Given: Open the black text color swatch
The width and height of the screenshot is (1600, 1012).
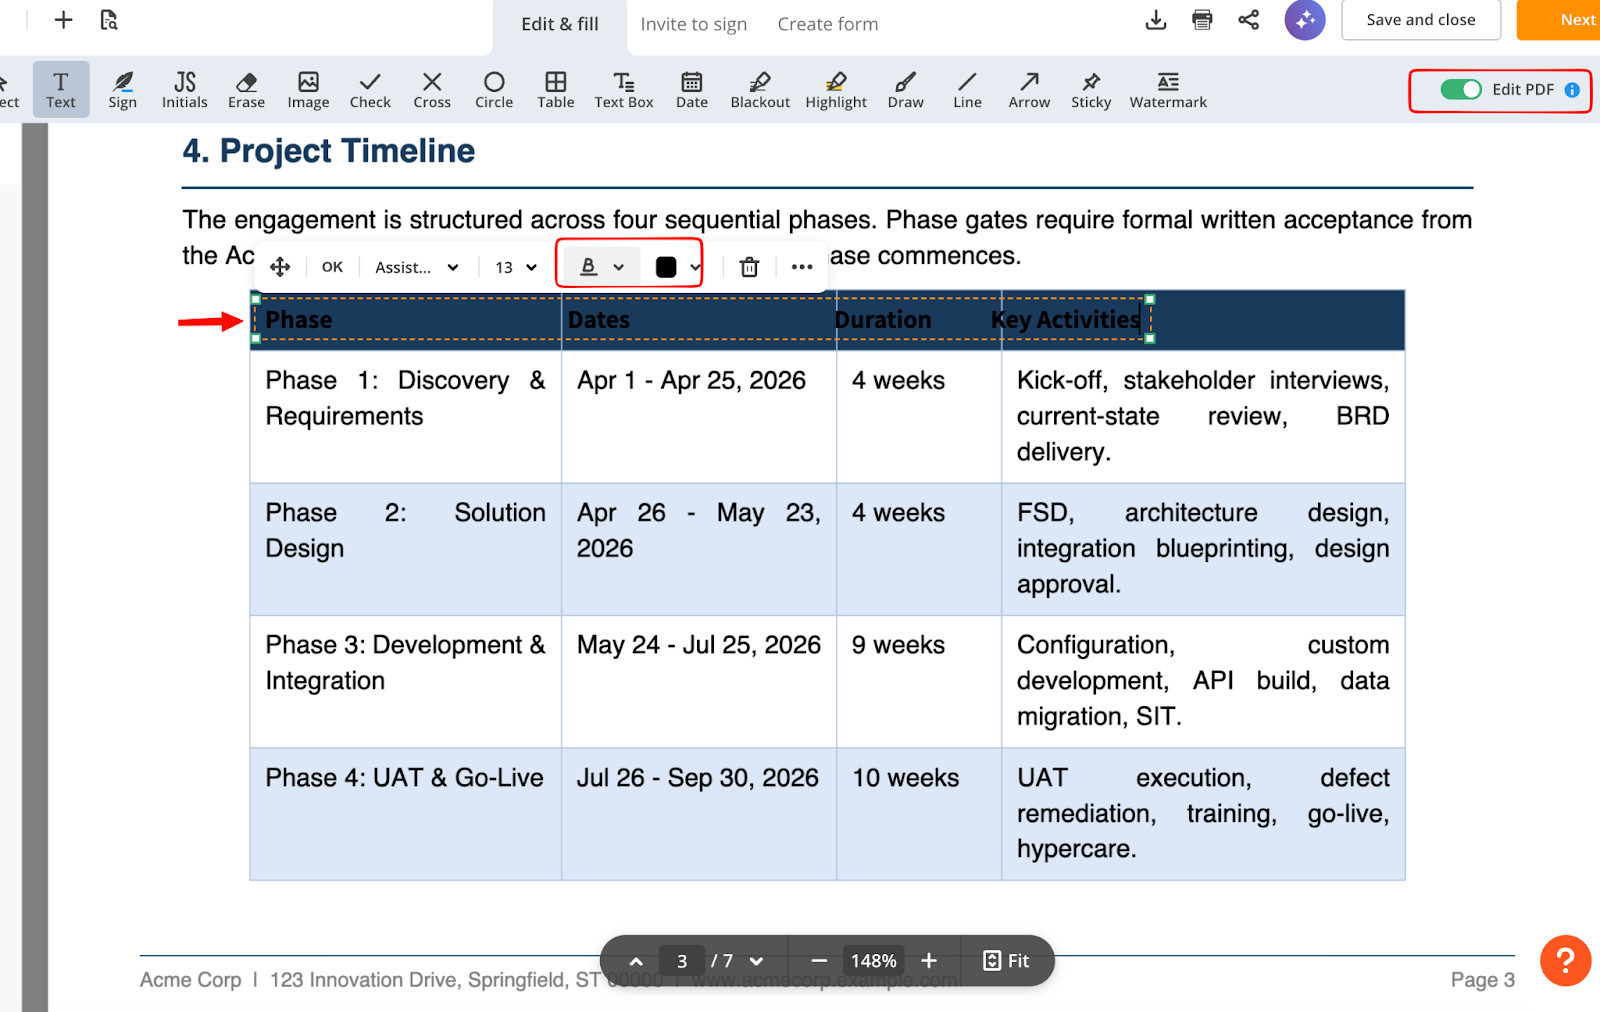Looking at the screenshot, I should 666,267.
